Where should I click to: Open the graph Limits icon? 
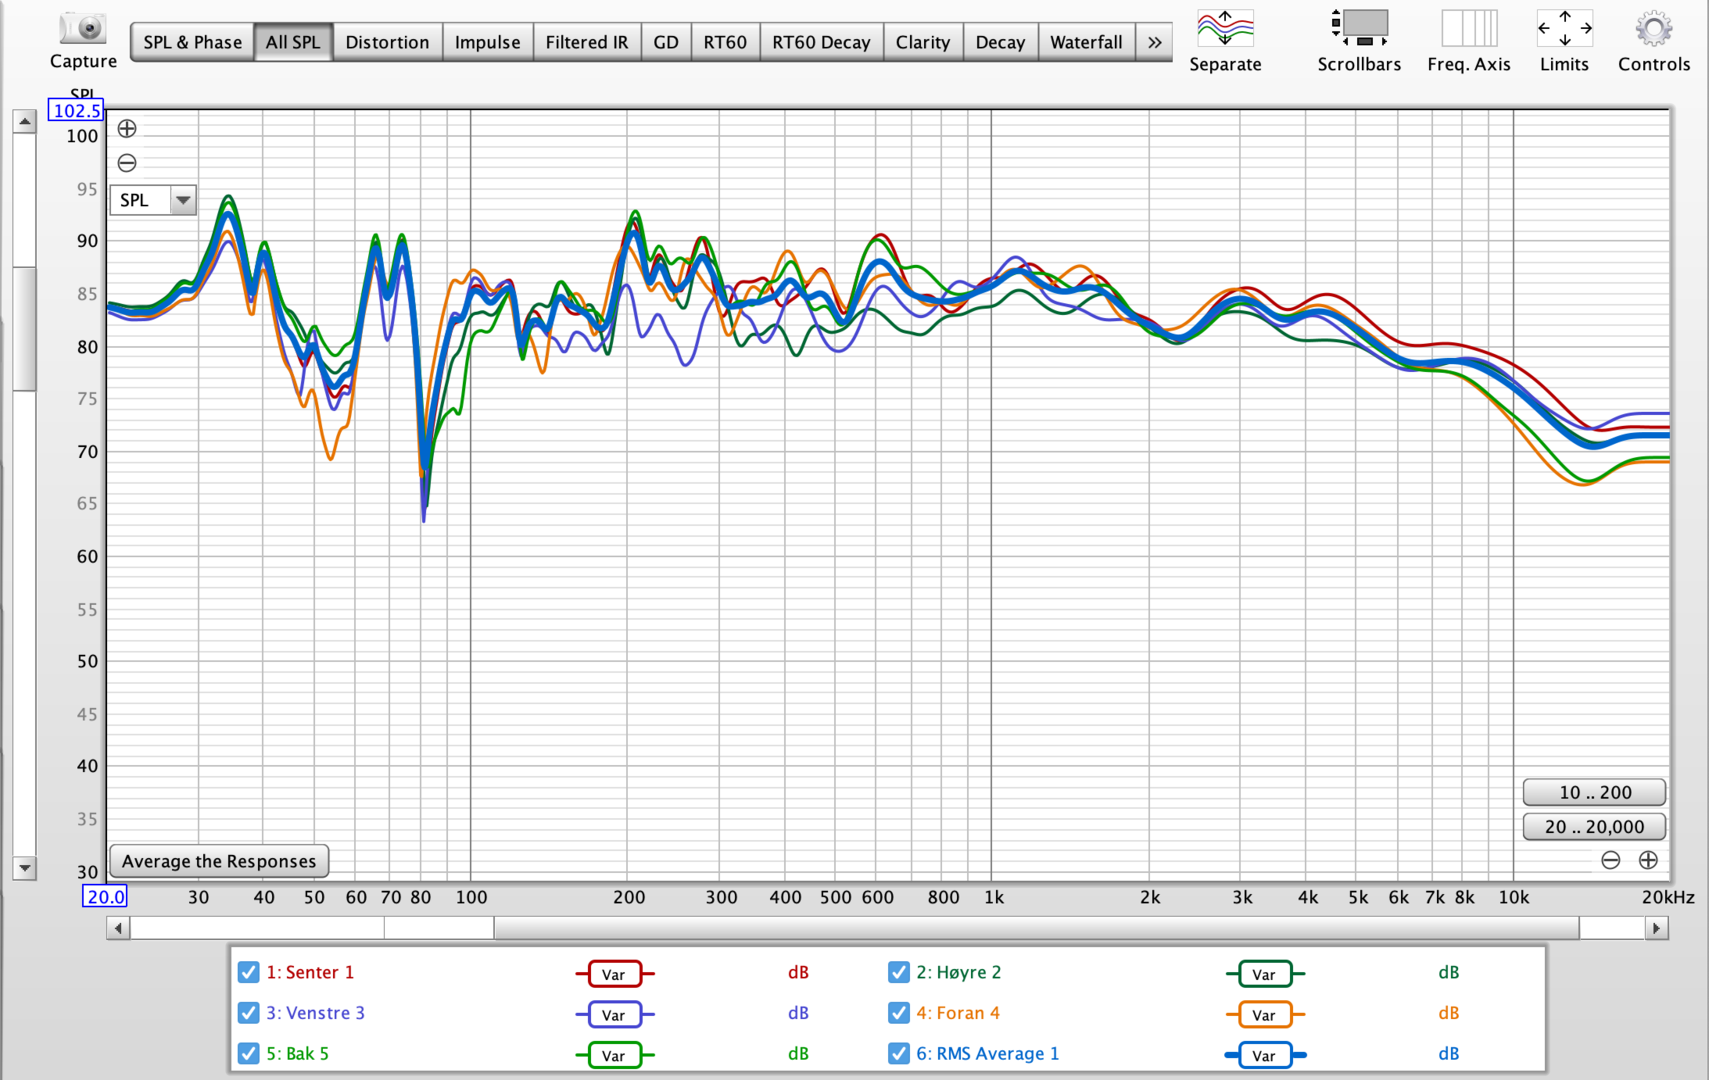coord(1564,29)
